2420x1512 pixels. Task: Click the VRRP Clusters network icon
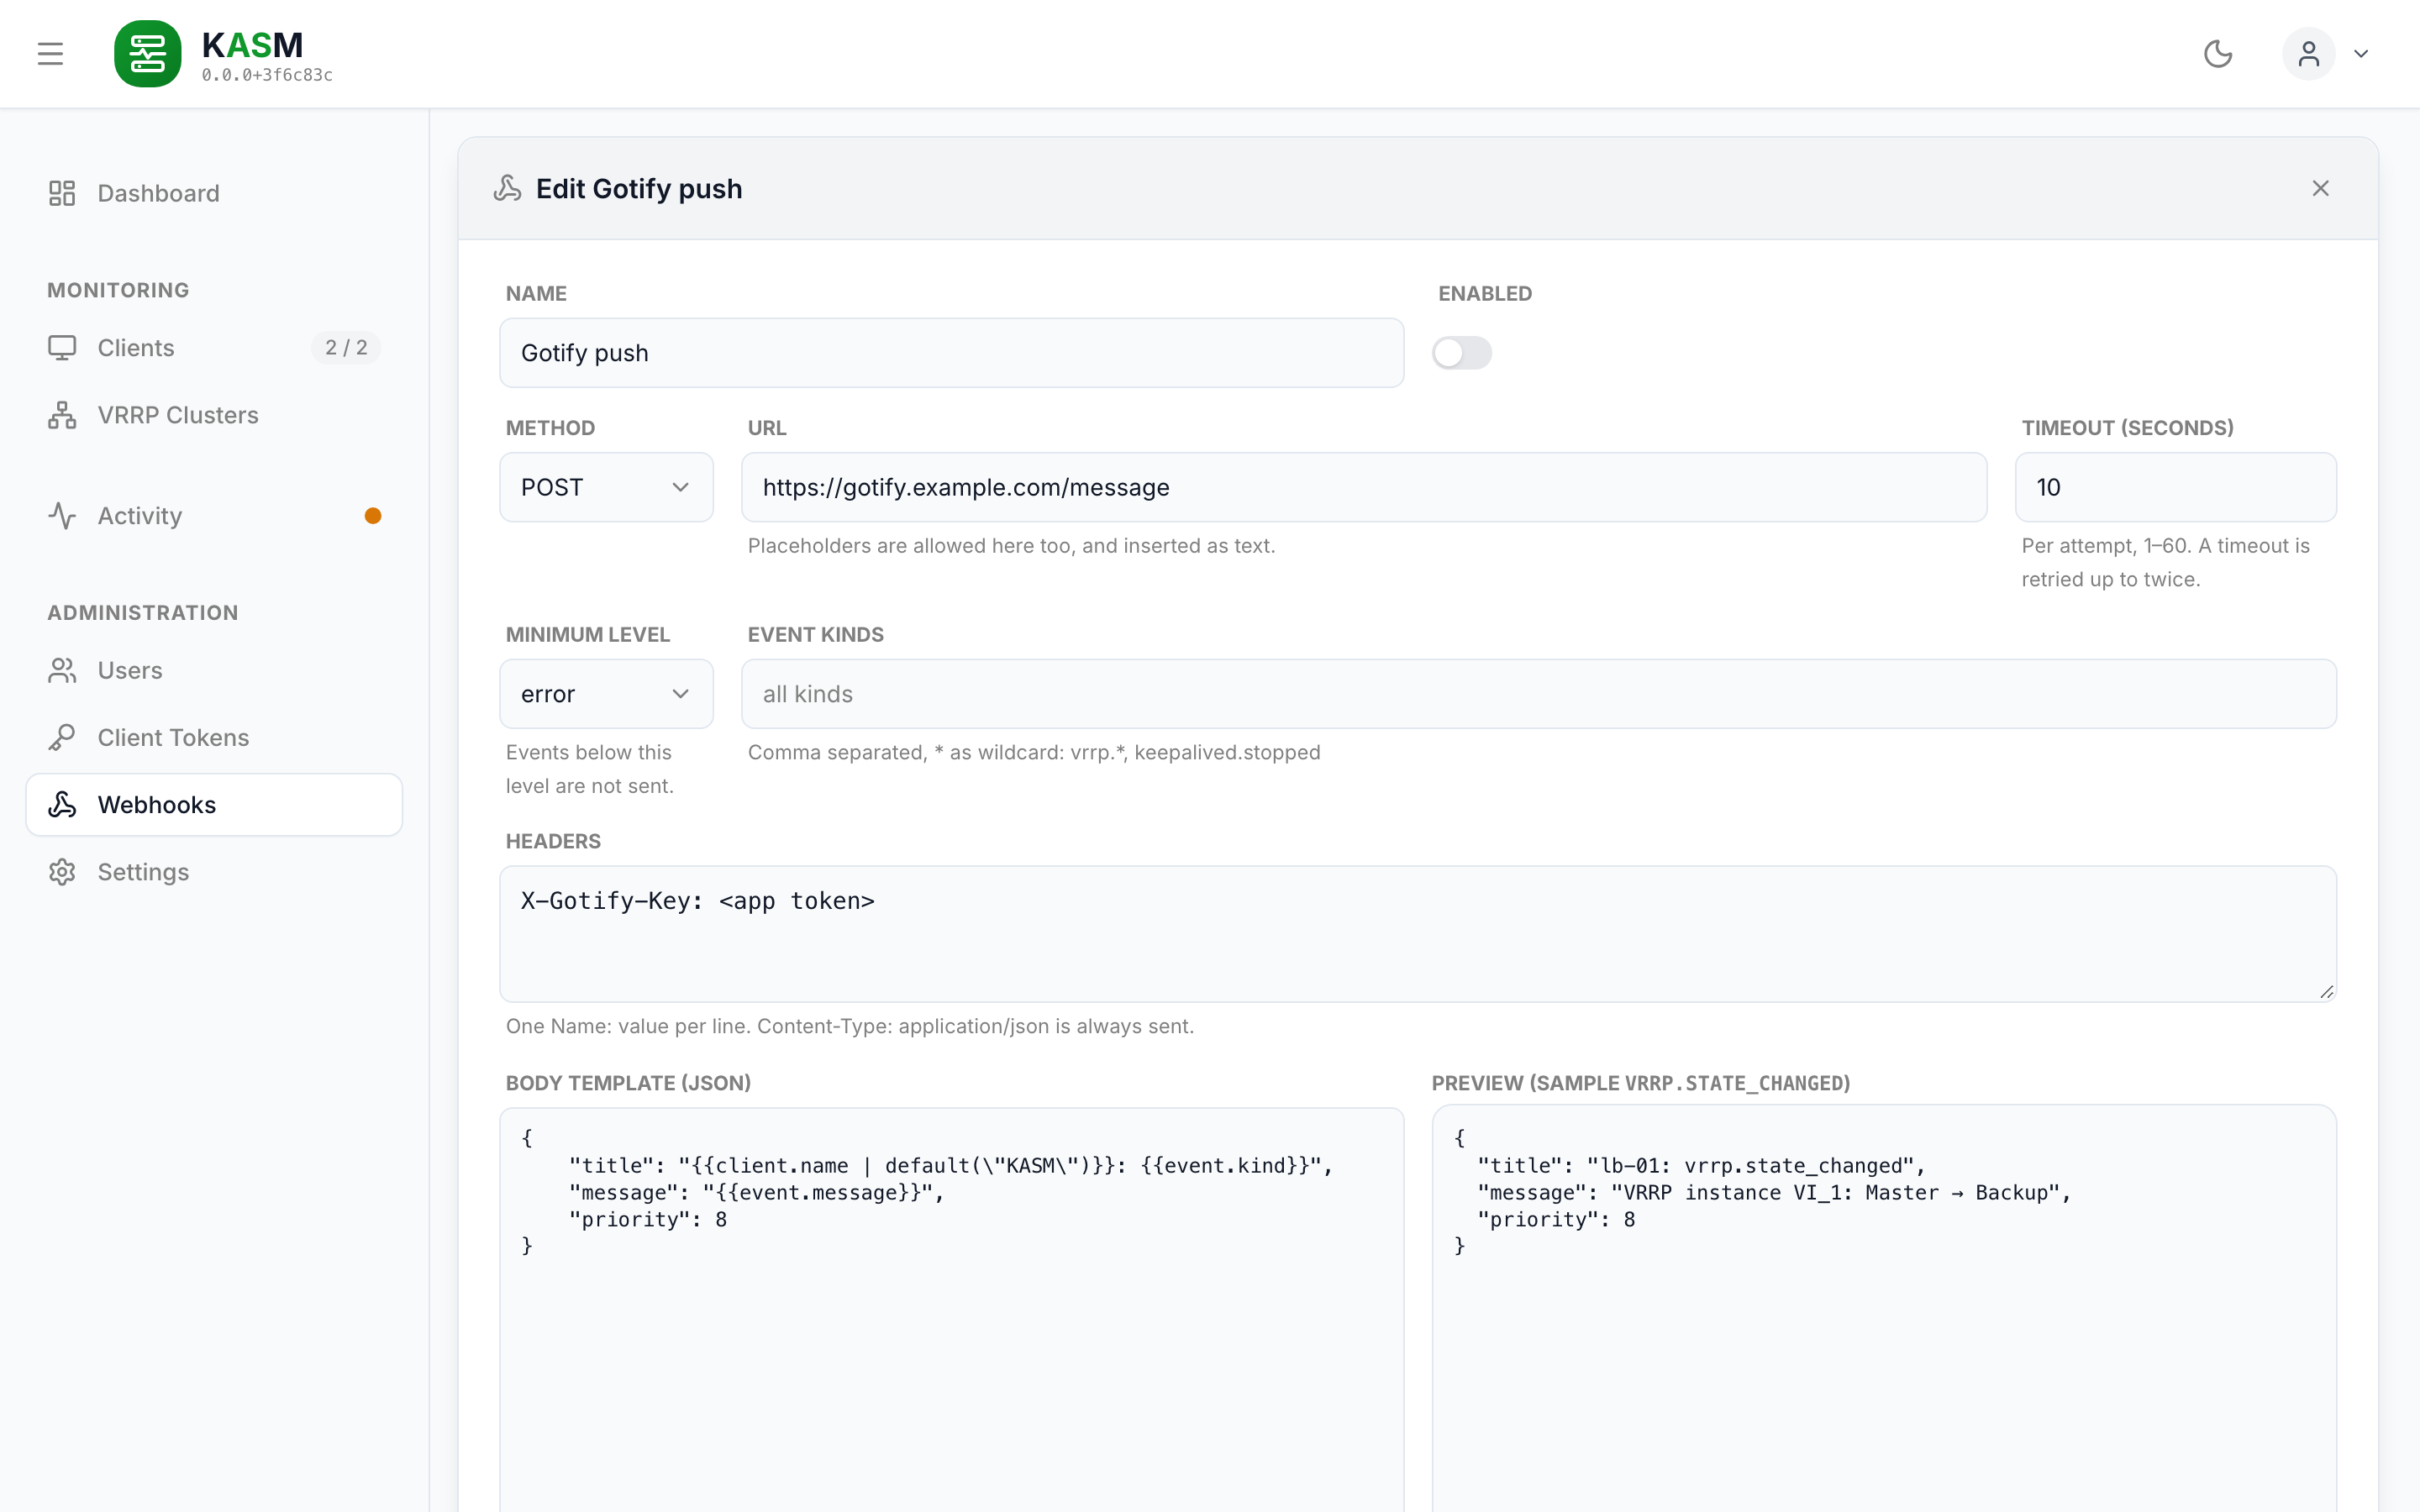62,415
